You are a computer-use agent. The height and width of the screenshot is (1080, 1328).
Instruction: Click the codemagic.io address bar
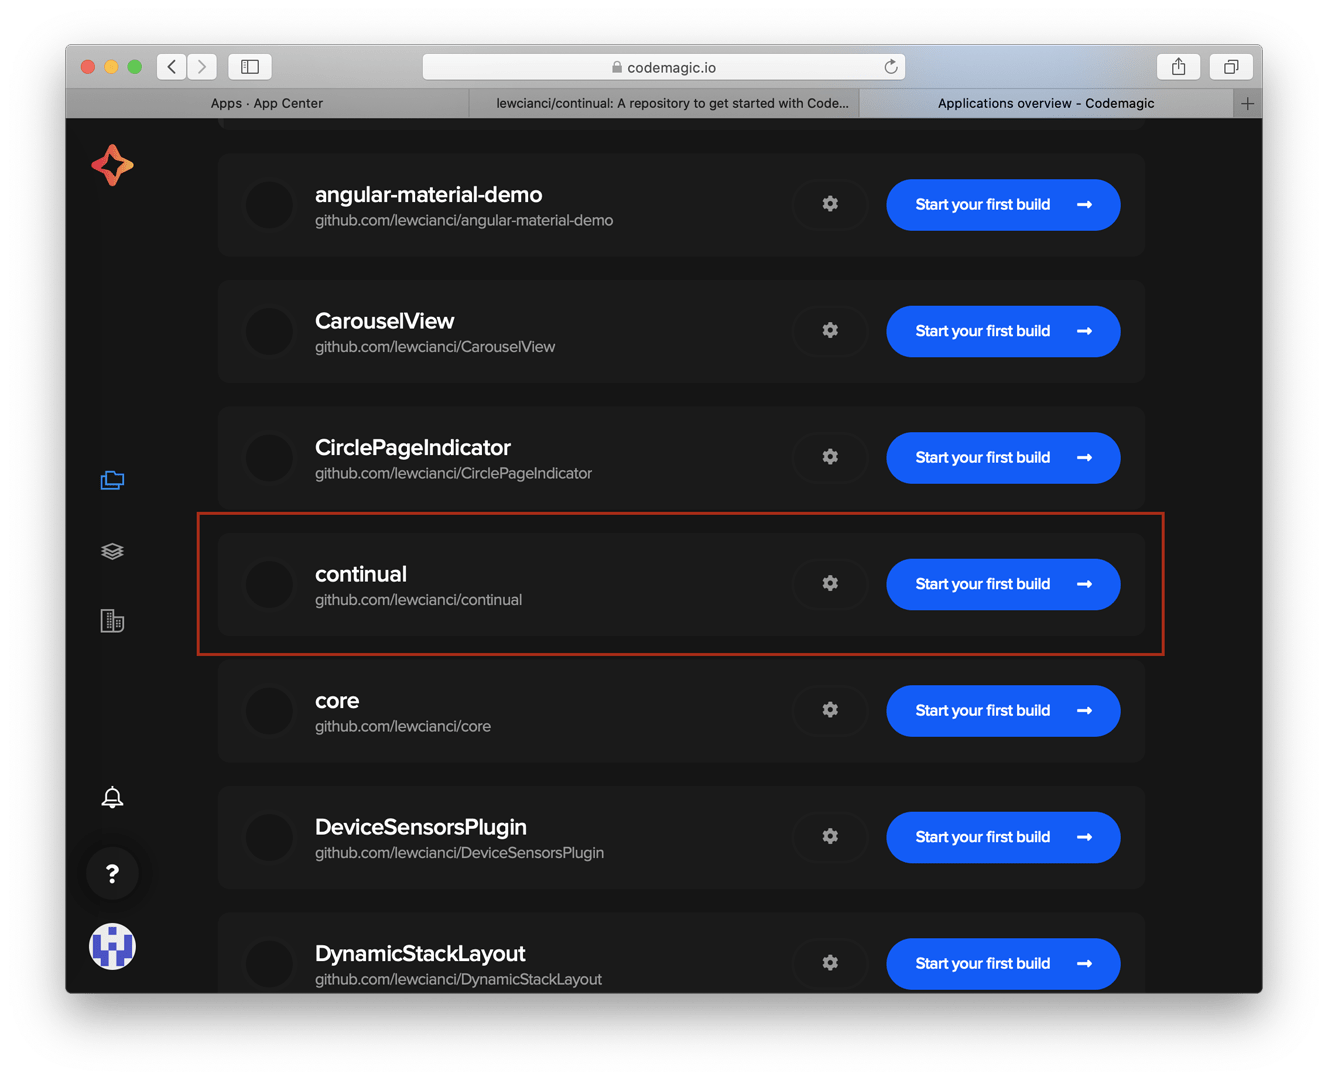(664, 67)
